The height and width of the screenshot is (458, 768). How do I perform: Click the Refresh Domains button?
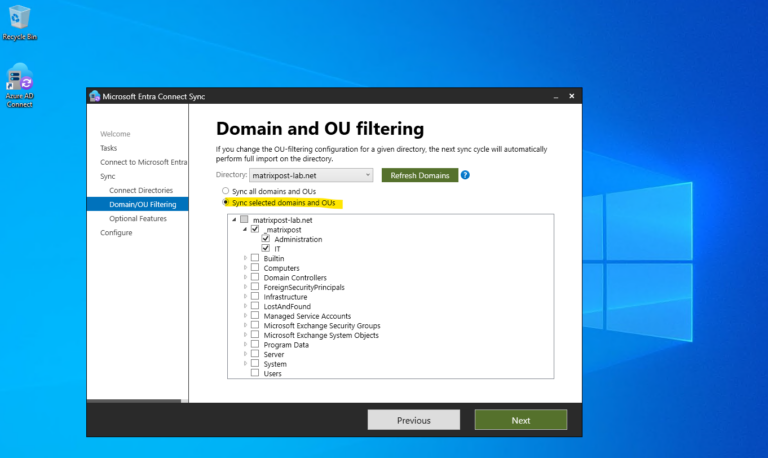[420, 175]
